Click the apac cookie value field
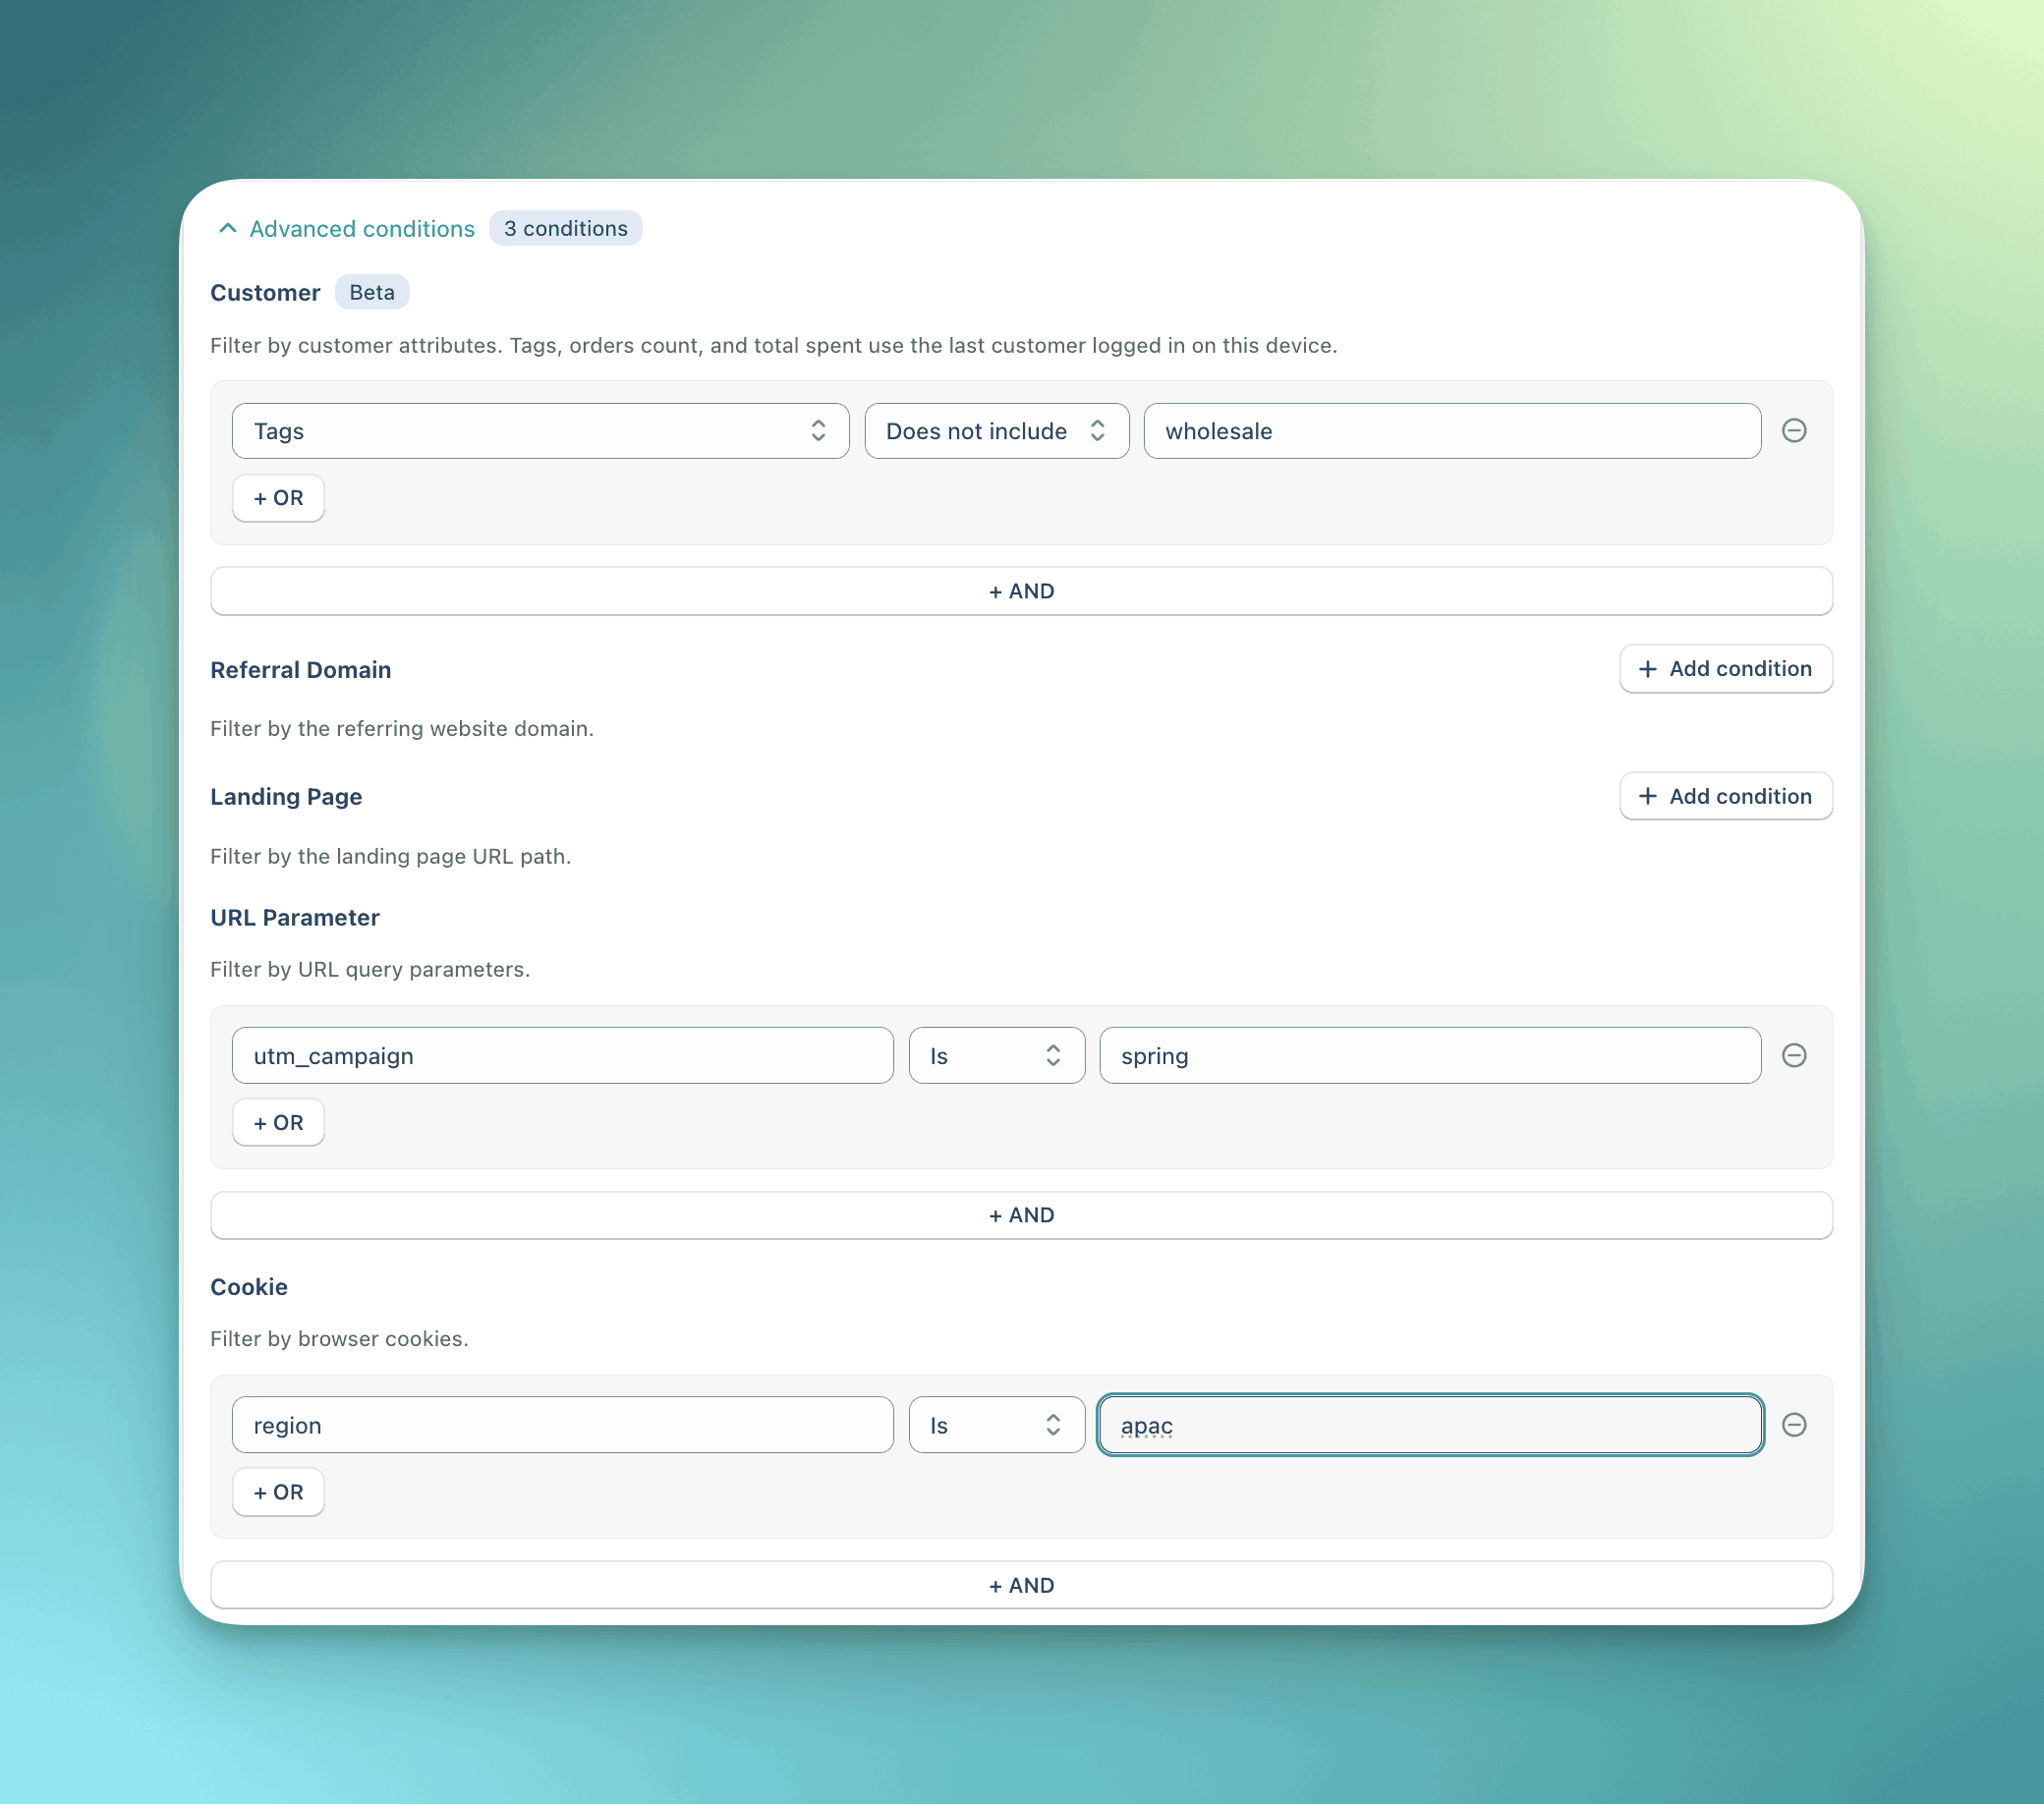The width and height of the screenshot is (2044, 1804). tap(1430, 1425)
